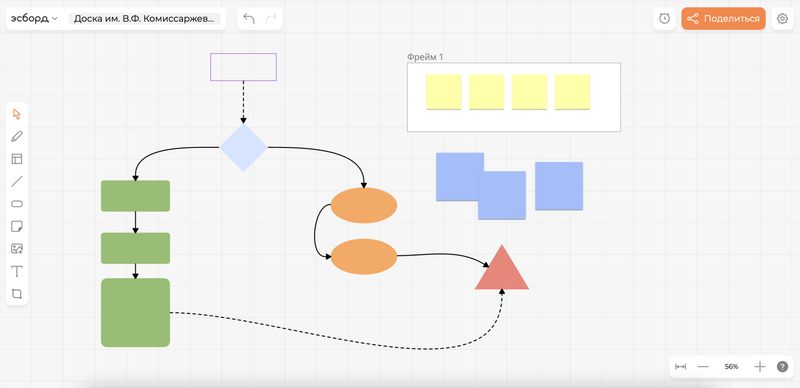The height and width of the screenshot is (388, 800).
Task: Open the help question mark
Action: (x=783, y=367)
